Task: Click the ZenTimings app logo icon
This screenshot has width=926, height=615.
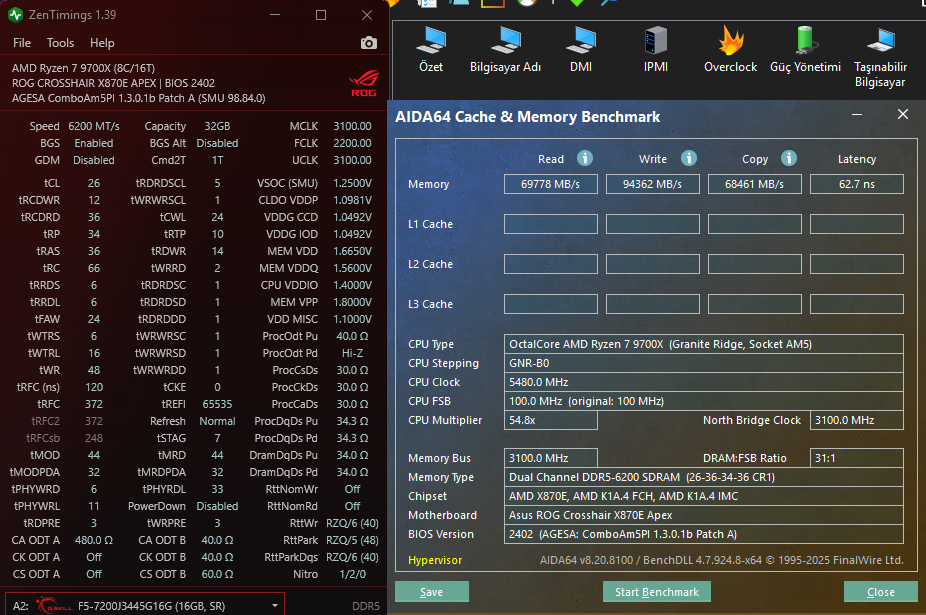Action: coord(15,15)
